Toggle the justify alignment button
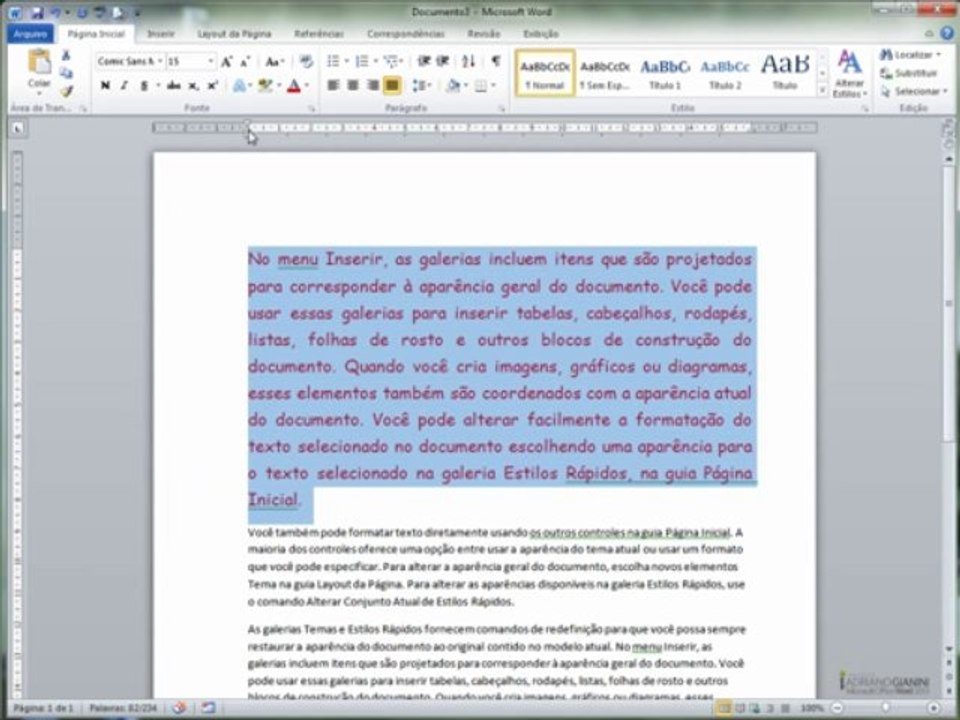The width and height of the screenshot is (960, 720). (392, 85)
